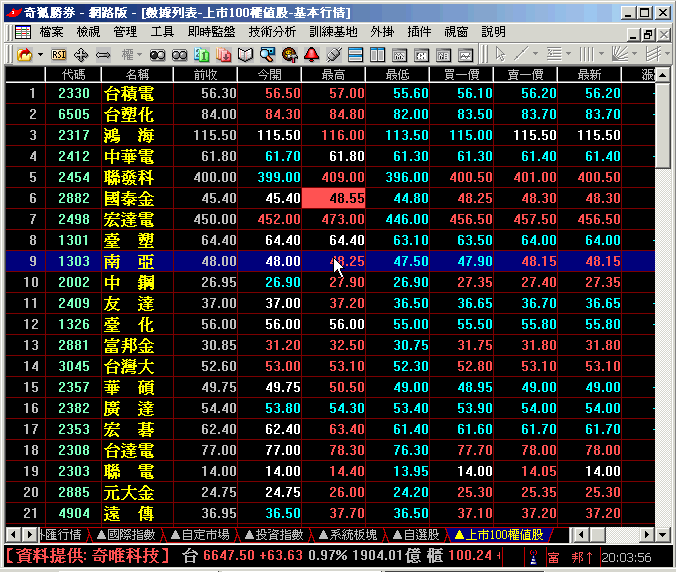Click stock code 2498 for 宏達電
This screenshot has height=572, width=676.
tap(74, 219)
